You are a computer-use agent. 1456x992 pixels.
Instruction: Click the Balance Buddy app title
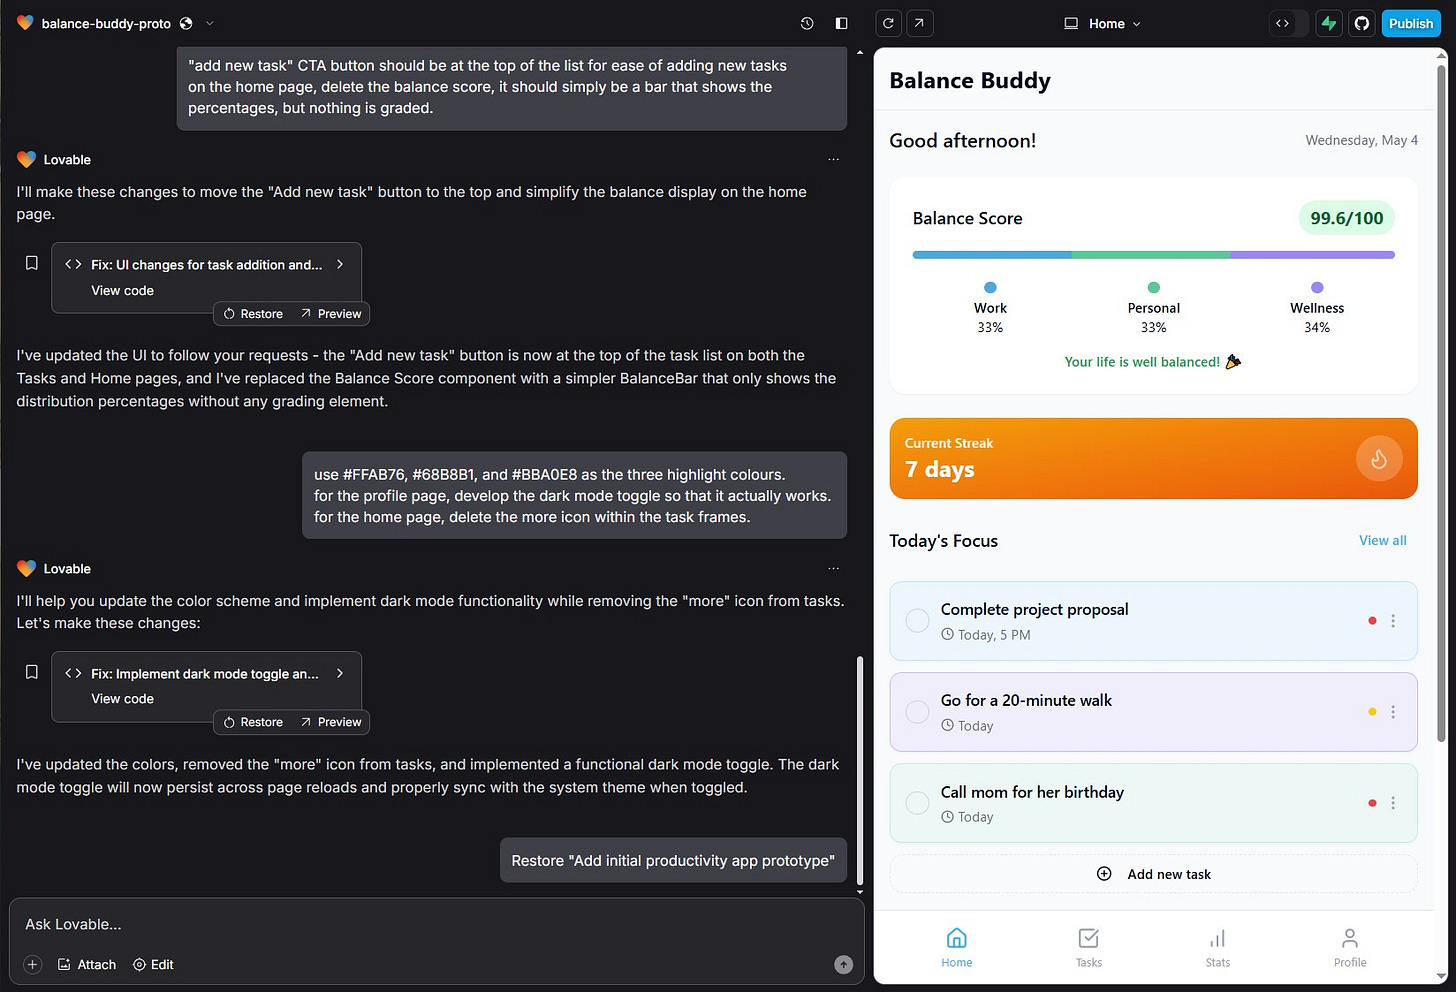pyautogui.click(x=970, y=80)
